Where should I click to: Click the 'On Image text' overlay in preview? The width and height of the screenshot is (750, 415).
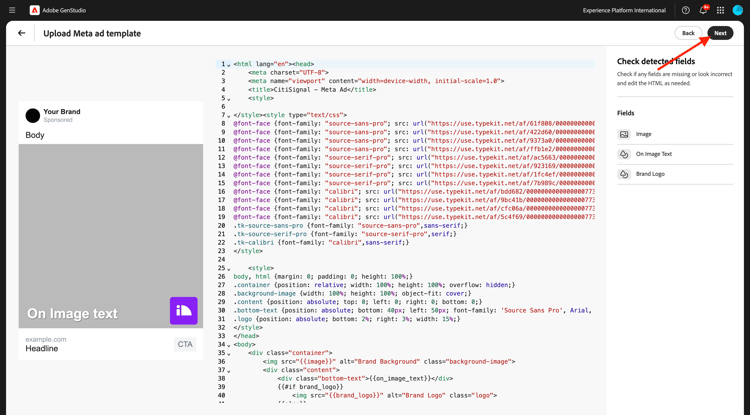click(x=72, y=314)
